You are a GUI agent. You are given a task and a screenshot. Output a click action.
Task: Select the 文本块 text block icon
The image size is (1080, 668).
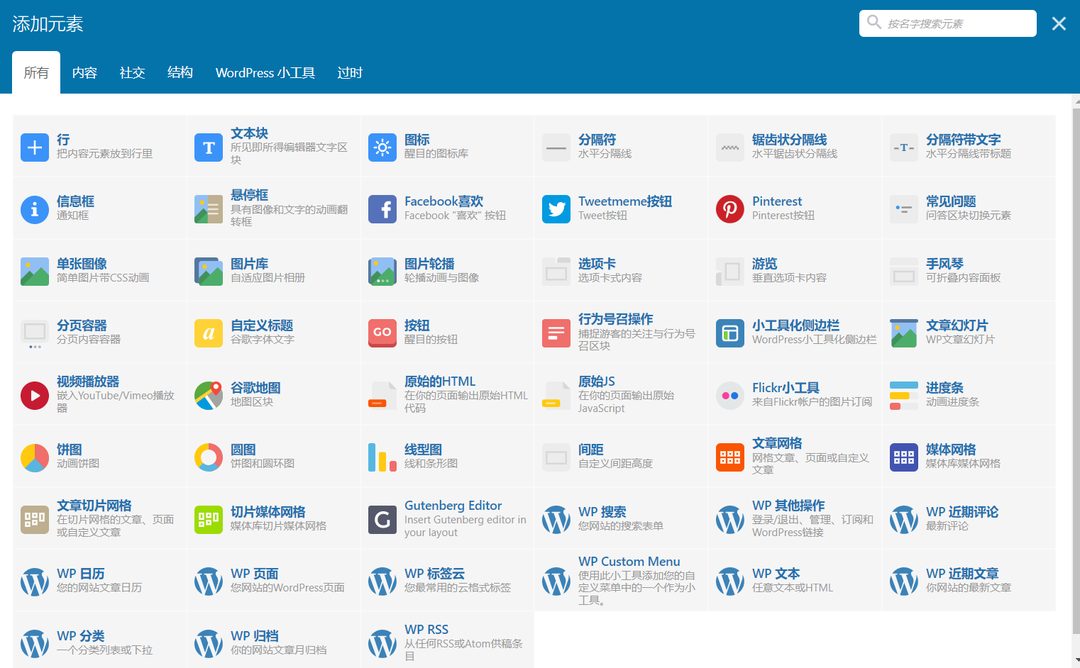tap(208, 147)
